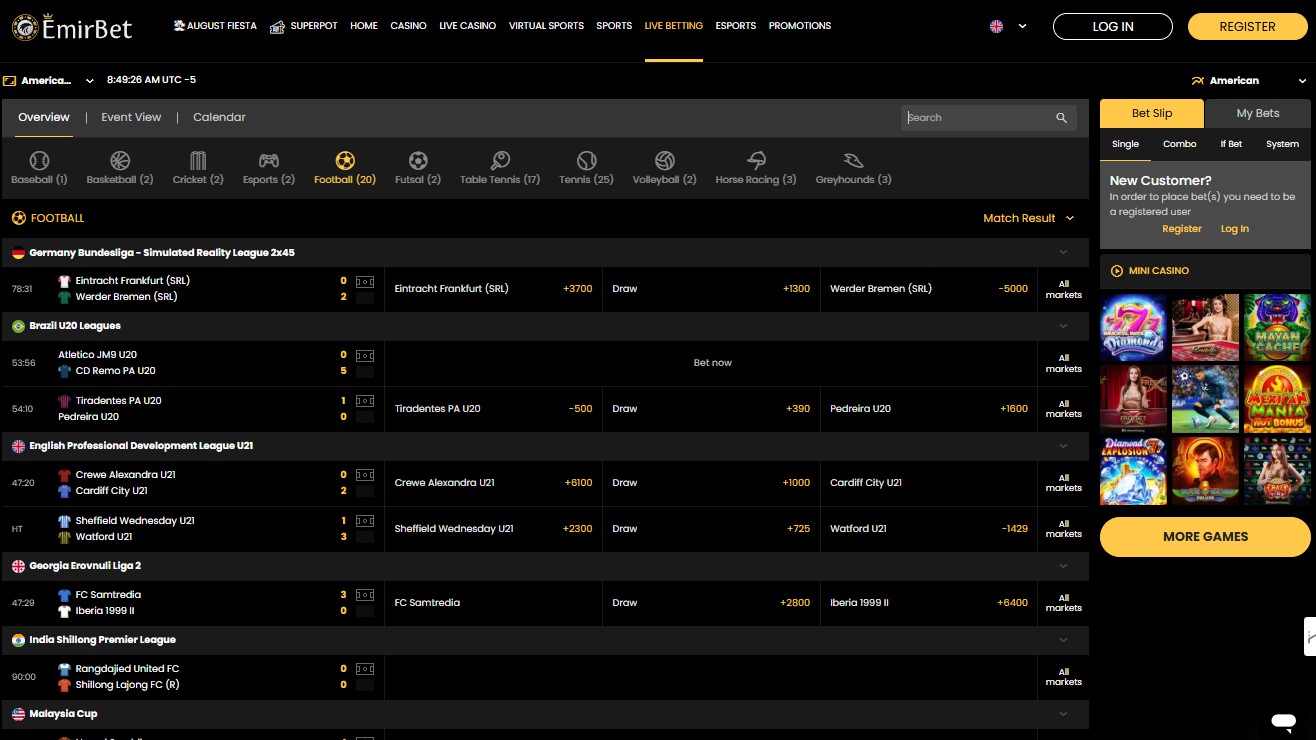Open the Promotions menu item
The width and height of the screenshot is (1316, 740).
click(800, 26)
